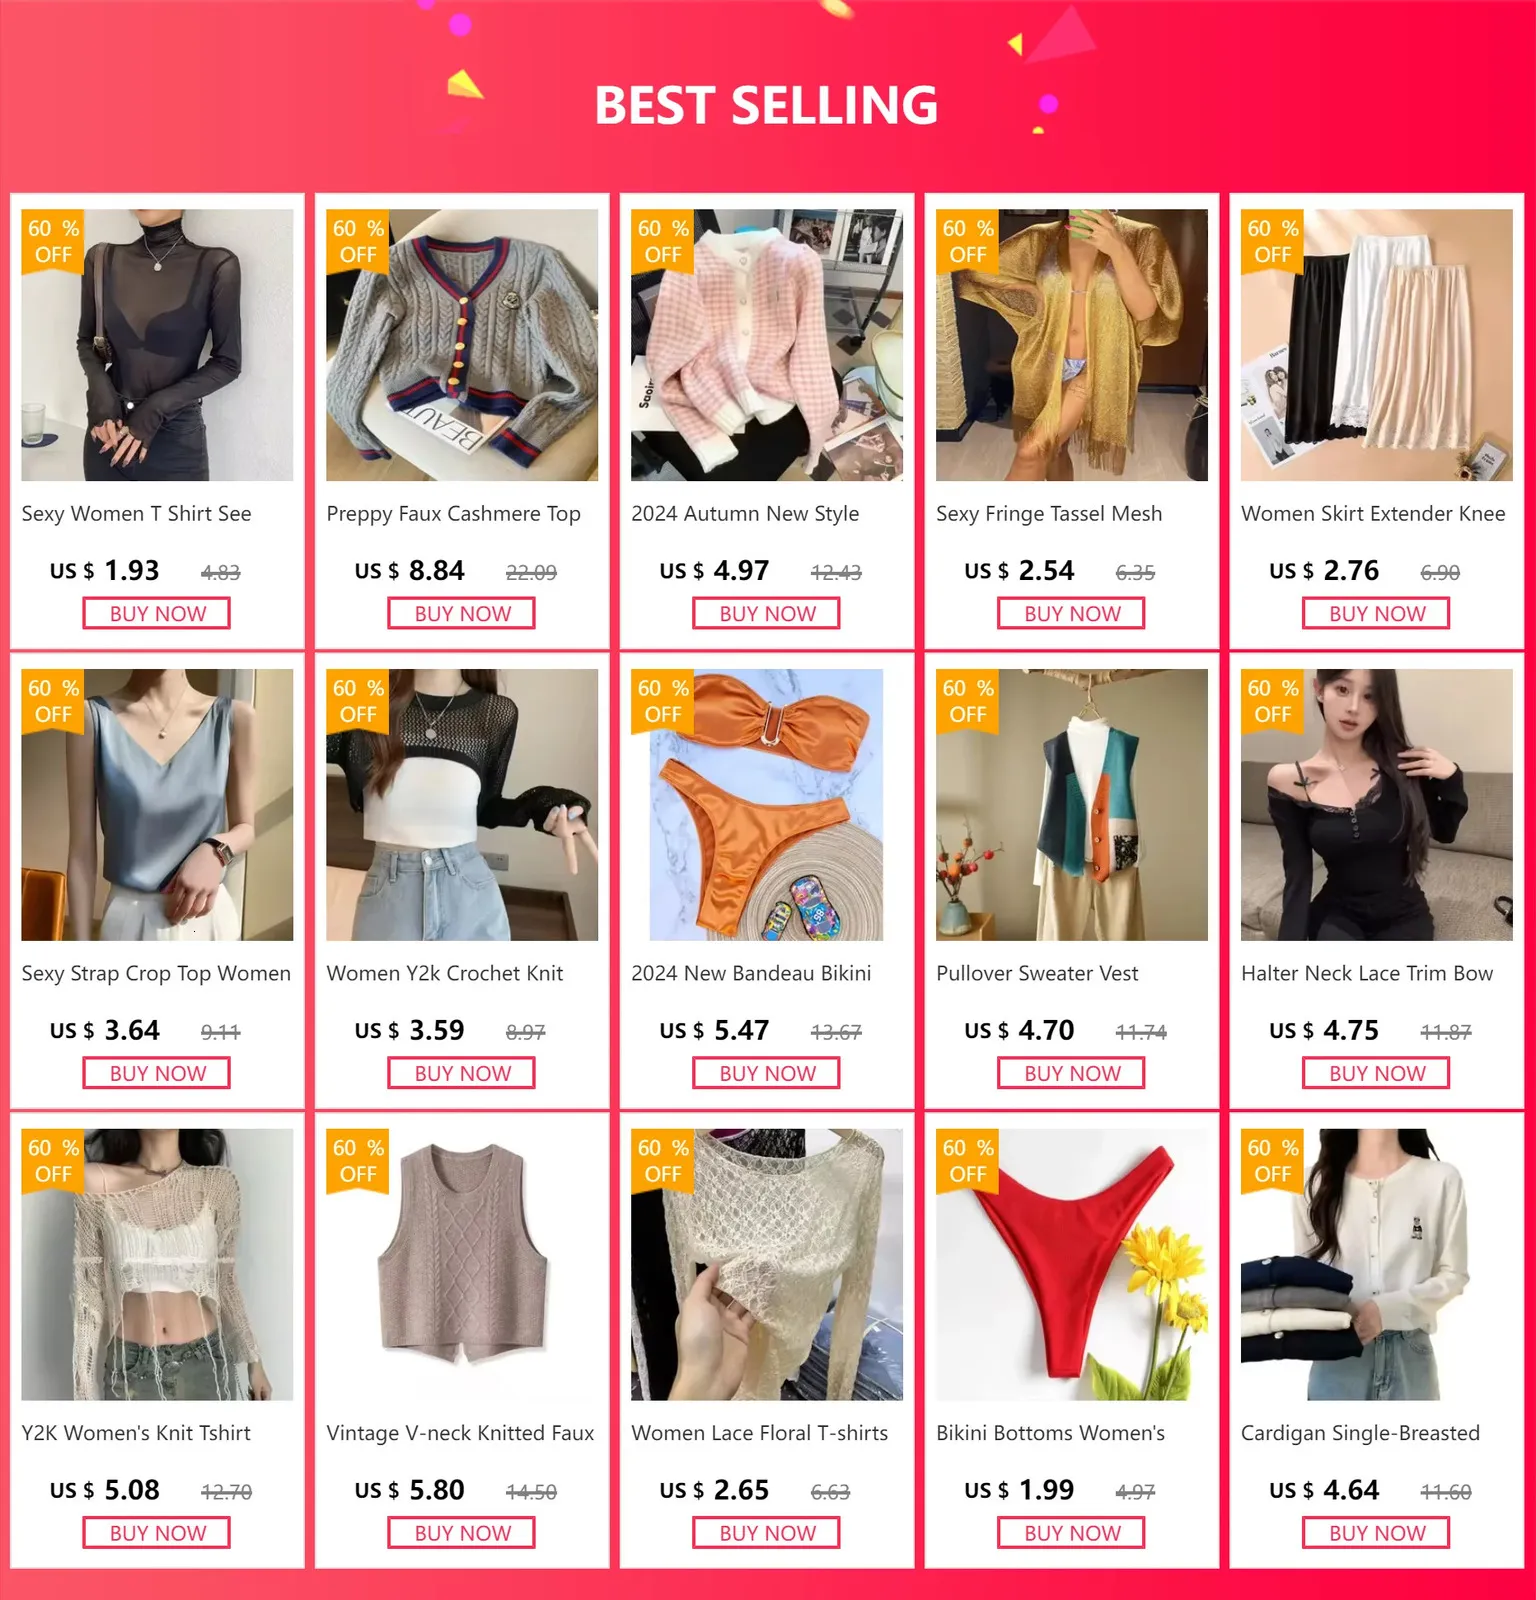This screenshot has width=1536, height=1600.
Task: Click the Women Skirt Extender Knee title
Action: tap(1373, 514)
